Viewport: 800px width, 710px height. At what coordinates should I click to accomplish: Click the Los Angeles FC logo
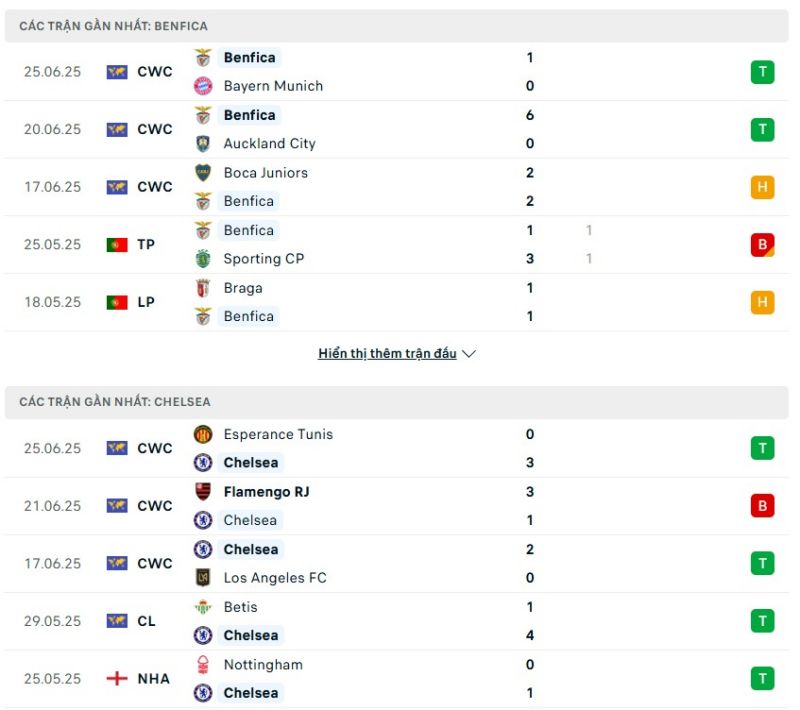coord(203,577)
